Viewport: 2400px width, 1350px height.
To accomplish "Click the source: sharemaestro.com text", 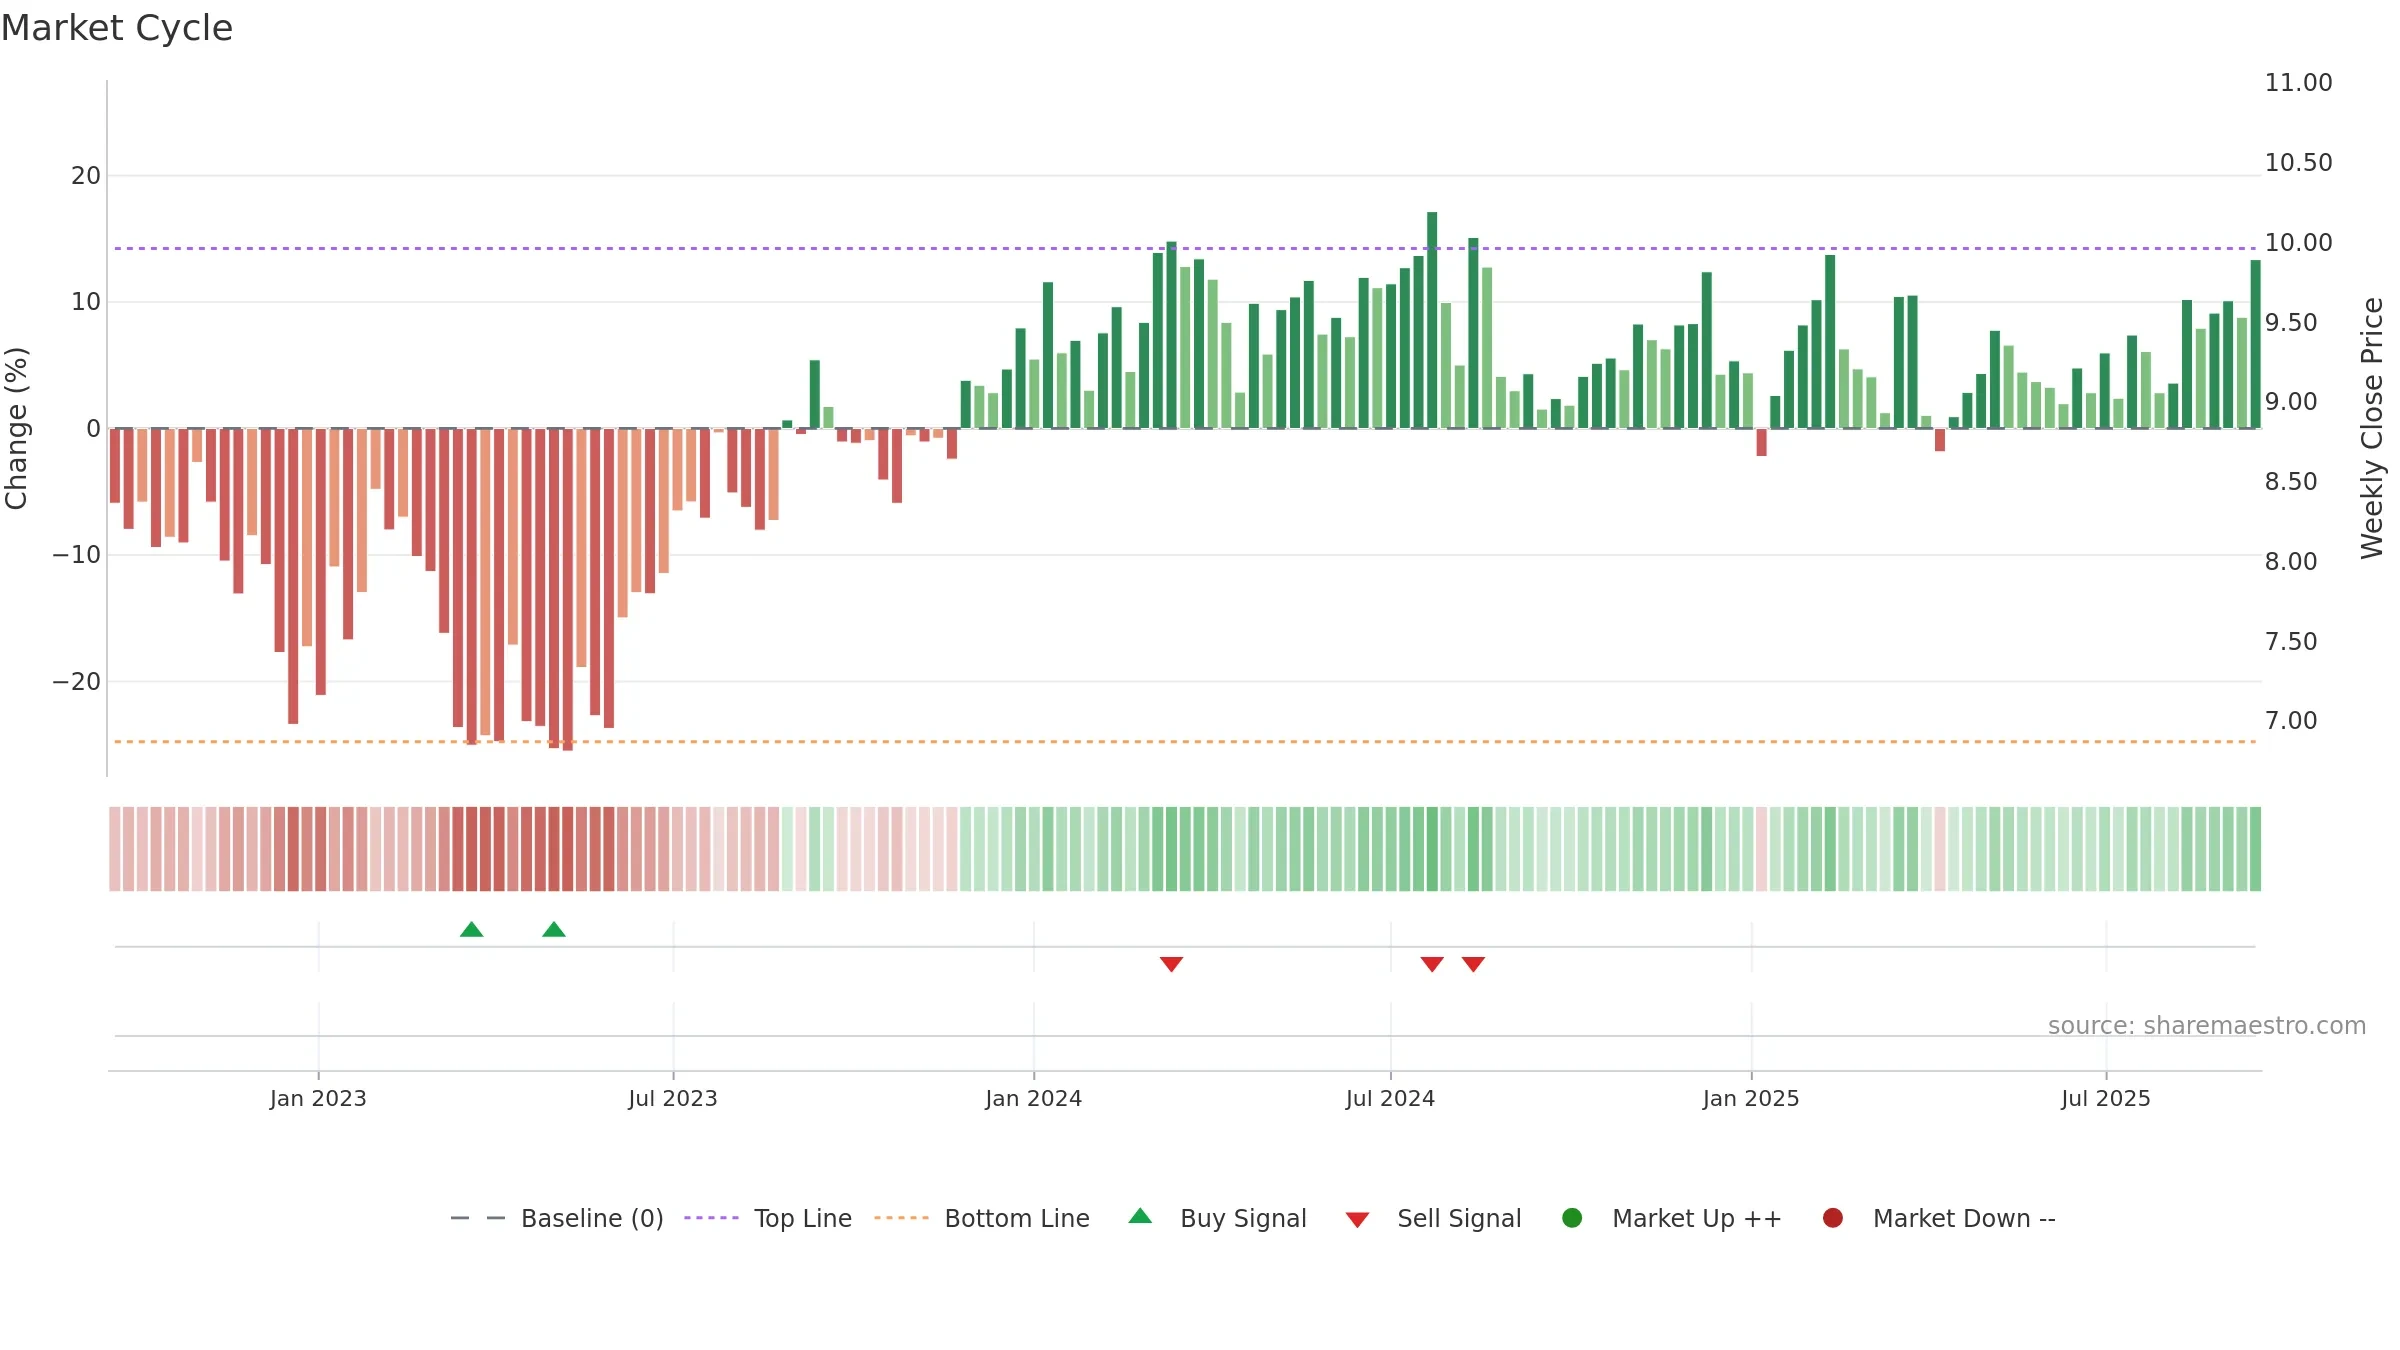I will click(x=2207, y=1026).
